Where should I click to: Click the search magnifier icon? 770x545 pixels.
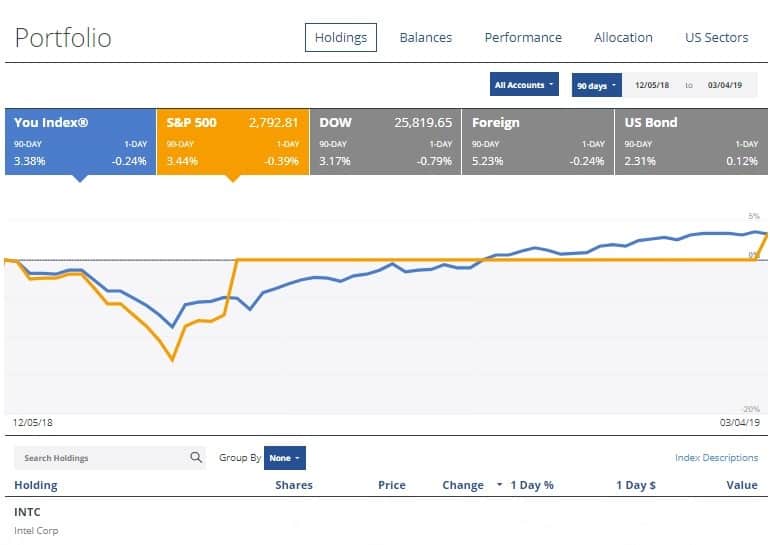pyautogui.click(x=196, y=458)
